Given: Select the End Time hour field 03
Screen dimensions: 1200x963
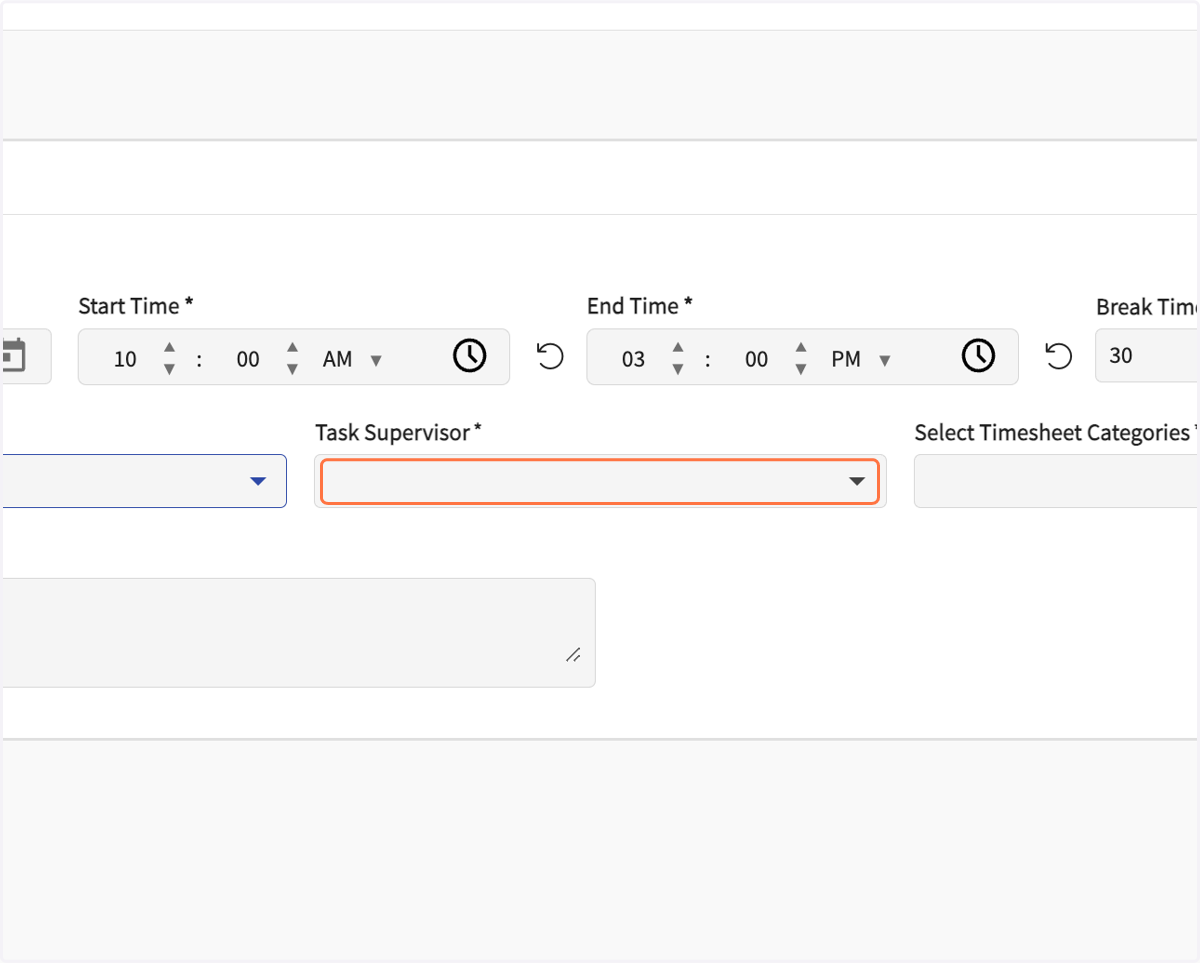Looking at the screenshot, I should 634,359.
